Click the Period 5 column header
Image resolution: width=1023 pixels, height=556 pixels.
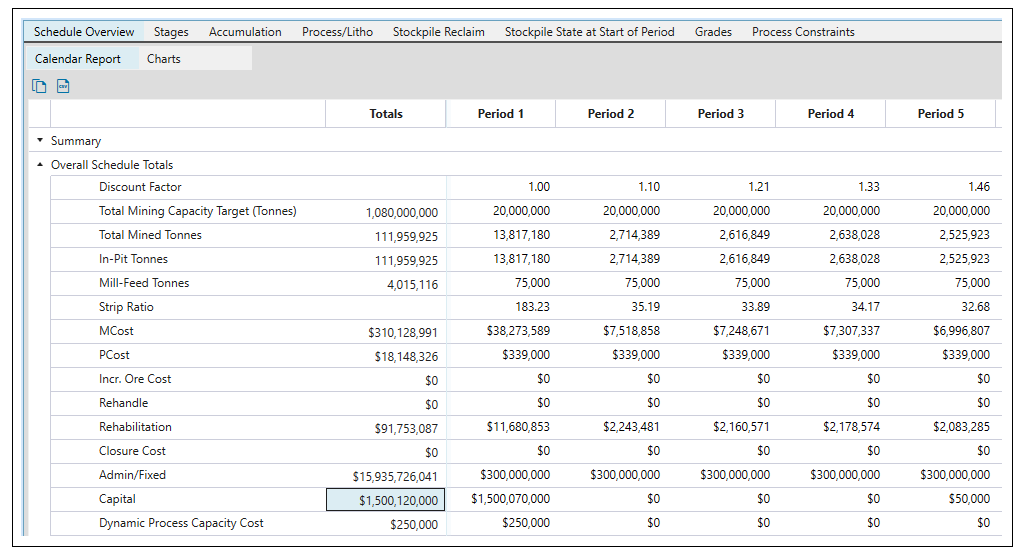coord(940,114)
